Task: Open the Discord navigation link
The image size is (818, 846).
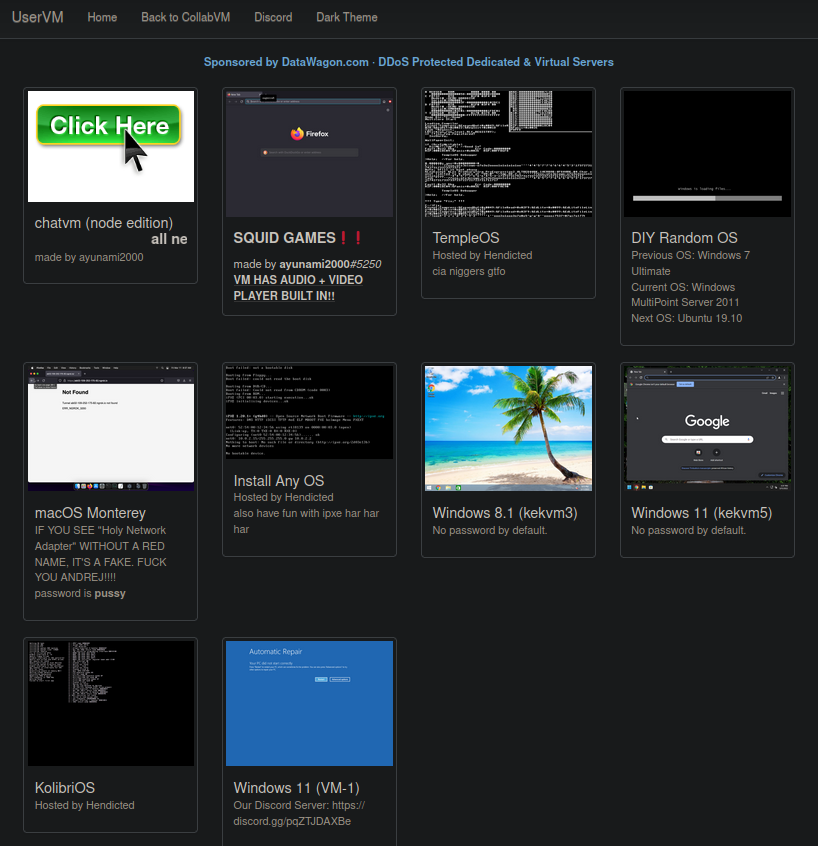Action: pyautogui.click(x=273, y=17)
